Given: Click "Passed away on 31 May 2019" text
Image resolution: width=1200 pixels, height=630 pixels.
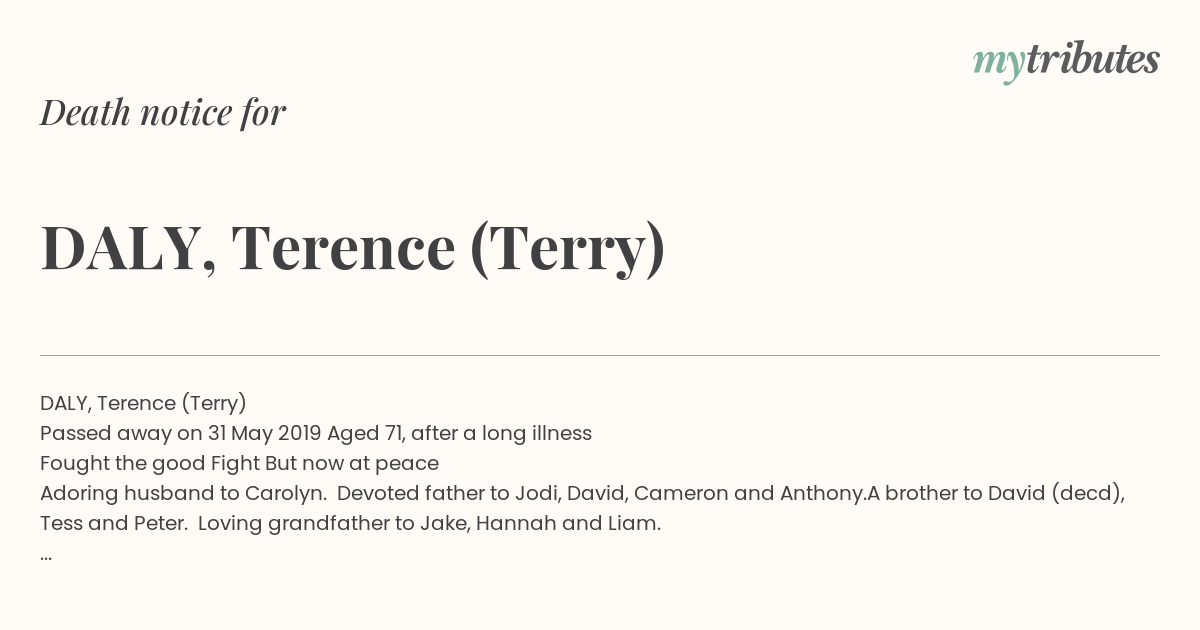Looking at the screenshot, I should pos(181,433).
